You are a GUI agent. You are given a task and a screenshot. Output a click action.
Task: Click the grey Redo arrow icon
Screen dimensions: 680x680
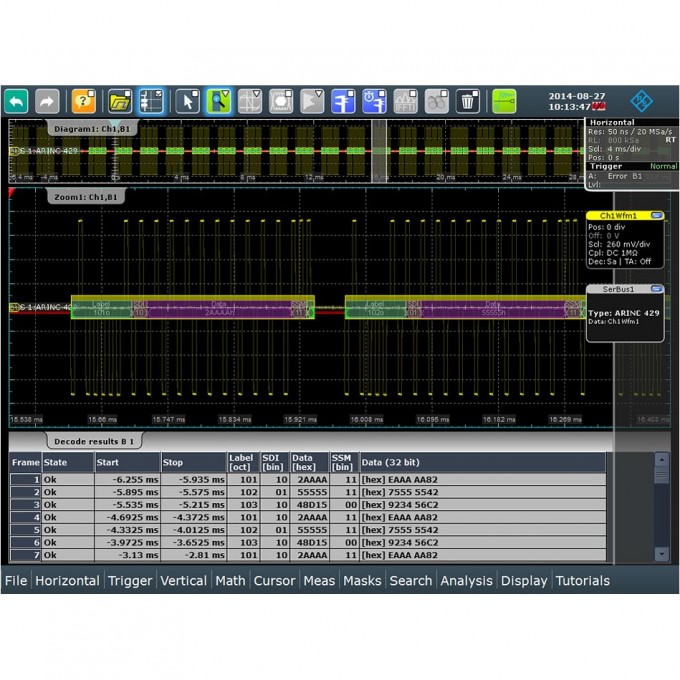[47, 101]
